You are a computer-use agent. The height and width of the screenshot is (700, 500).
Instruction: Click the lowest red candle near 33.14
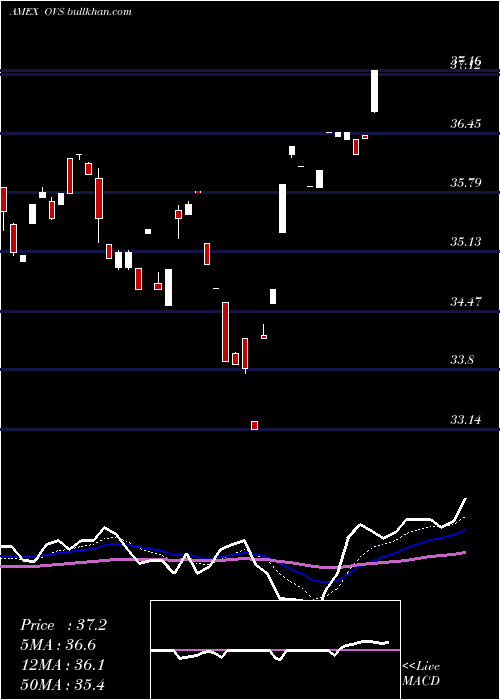coord(254,425)
